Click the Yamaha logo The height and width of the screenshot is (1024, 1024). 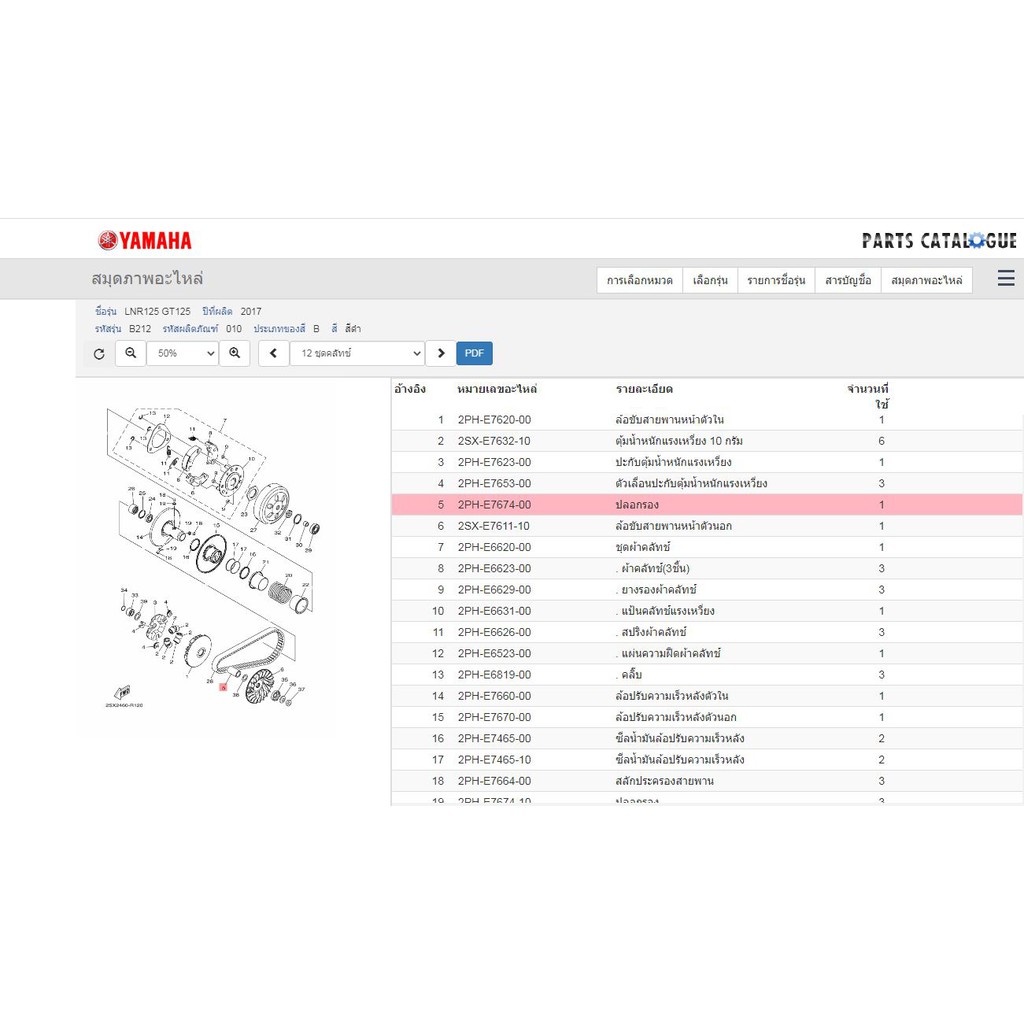pyautogui.click(x=145, y=240)
